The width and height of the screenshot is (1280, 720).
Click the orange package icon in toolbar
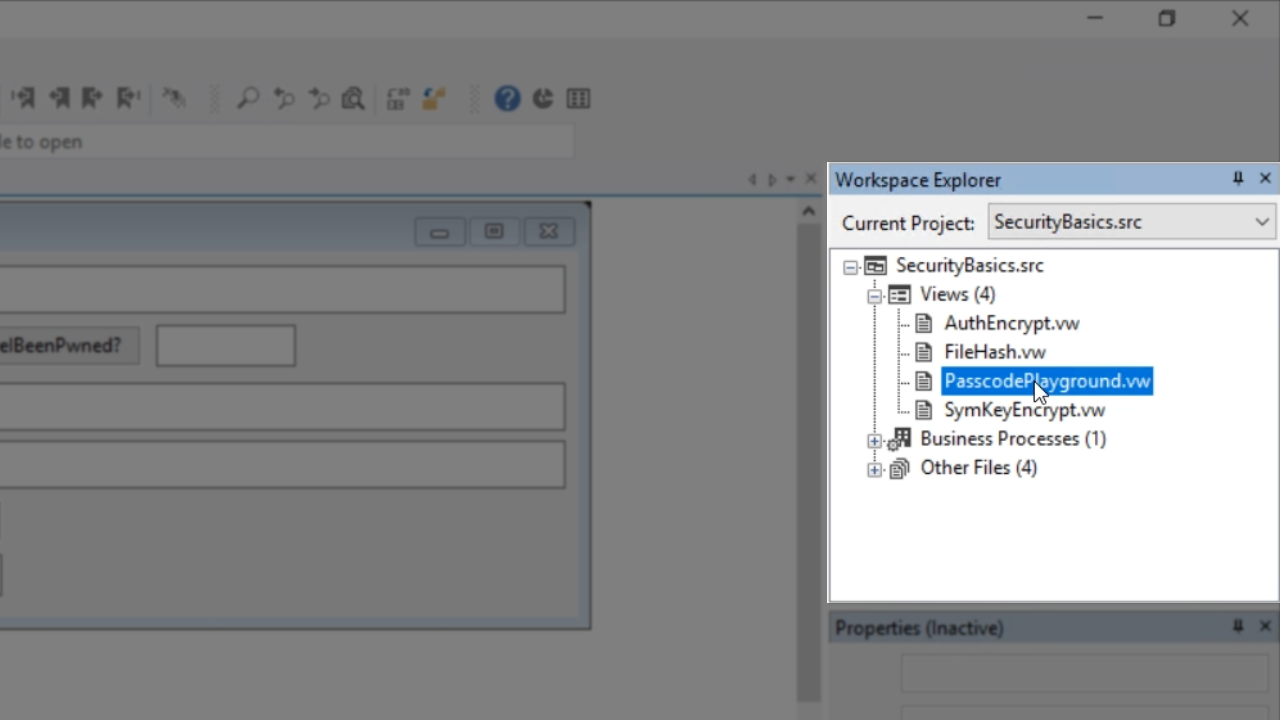(x=433, y=98)
